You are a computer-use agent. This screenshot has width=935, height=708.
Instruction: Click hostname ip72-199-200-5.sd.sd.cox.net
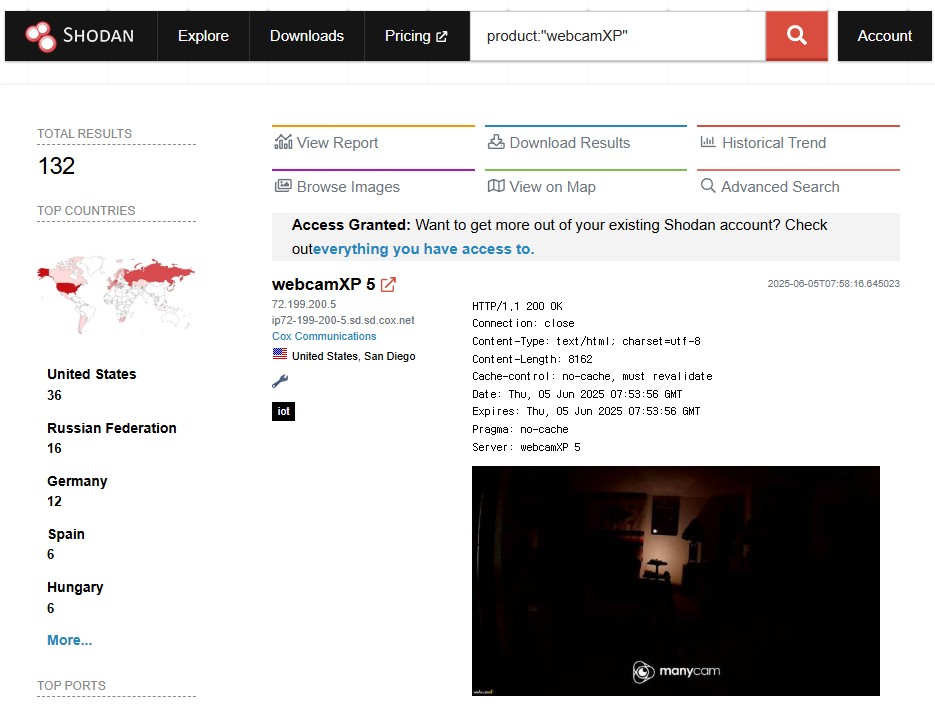[343, 320]
